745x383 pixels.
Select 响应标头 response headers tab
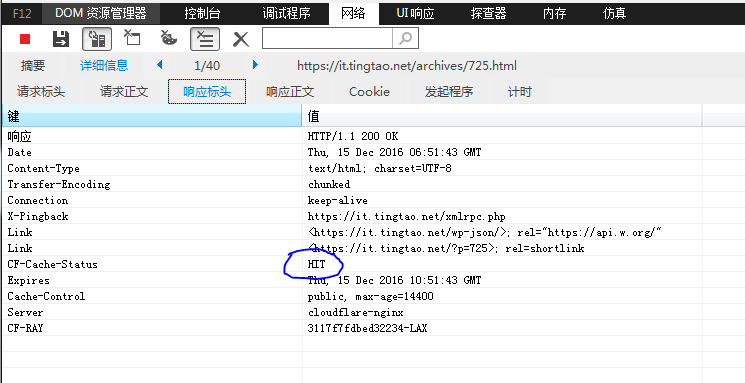[207, 92]
